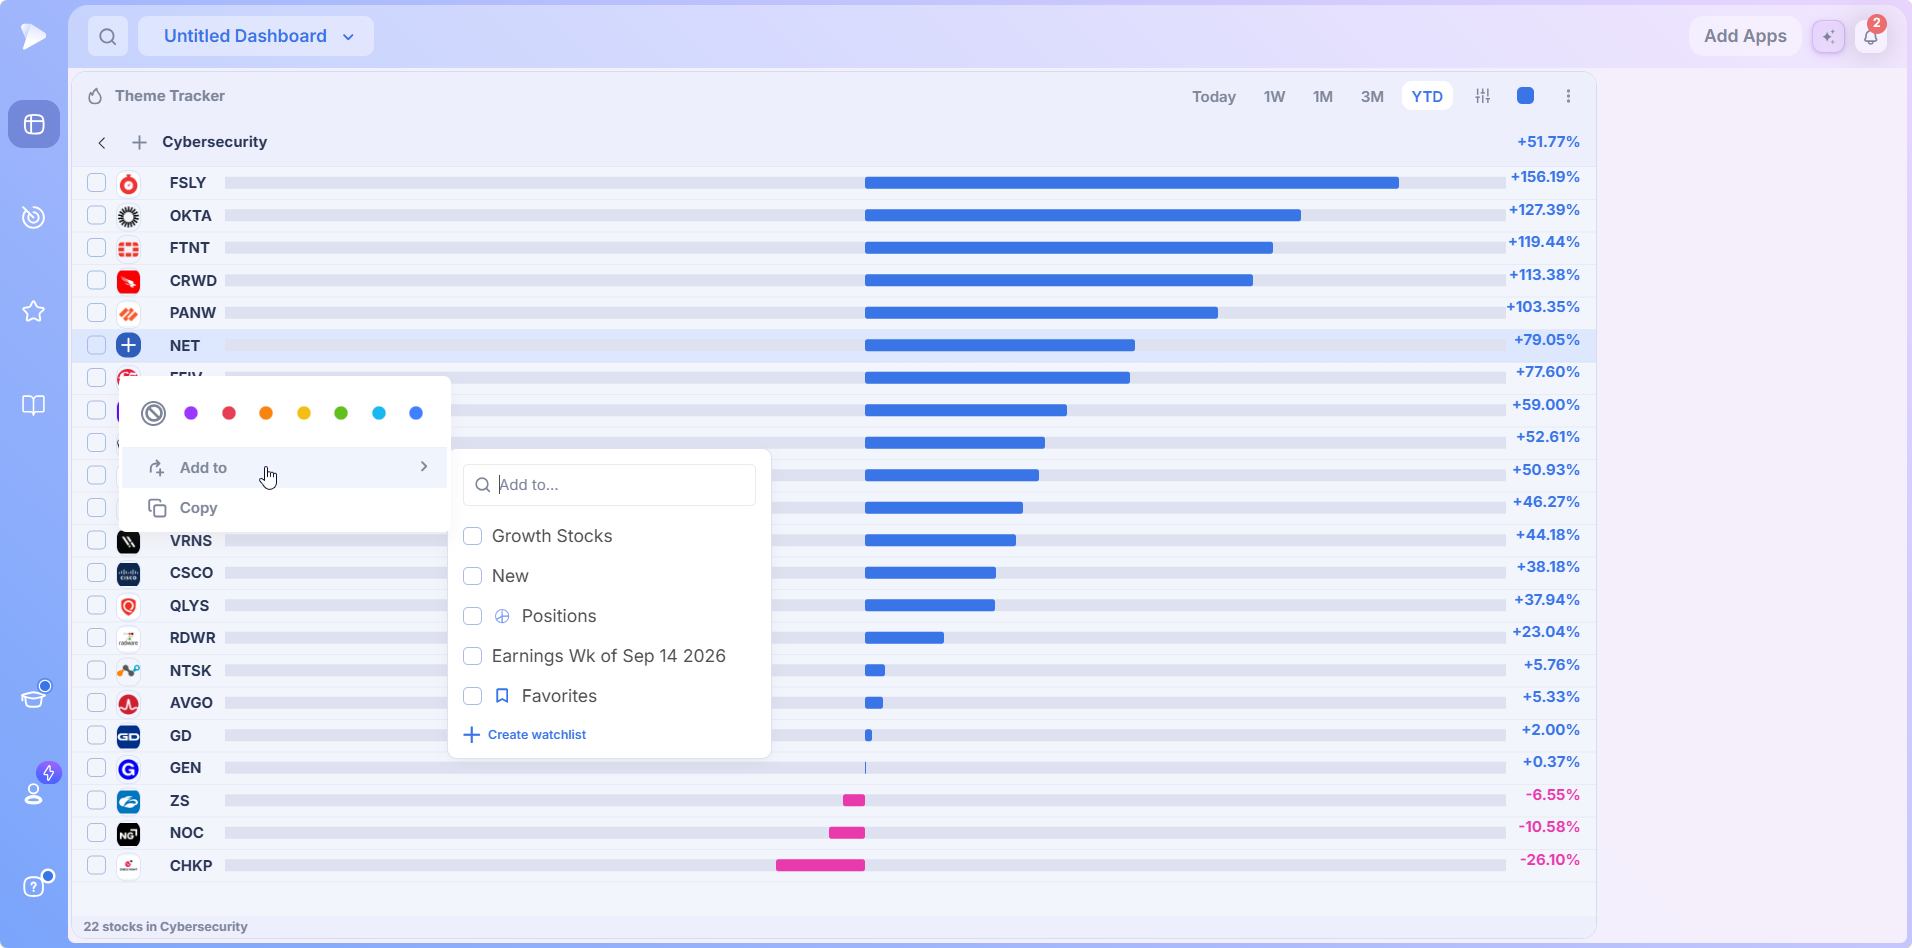
Task: Go back with the left arrow beside Cybersecurity
Action: (102, 142)
